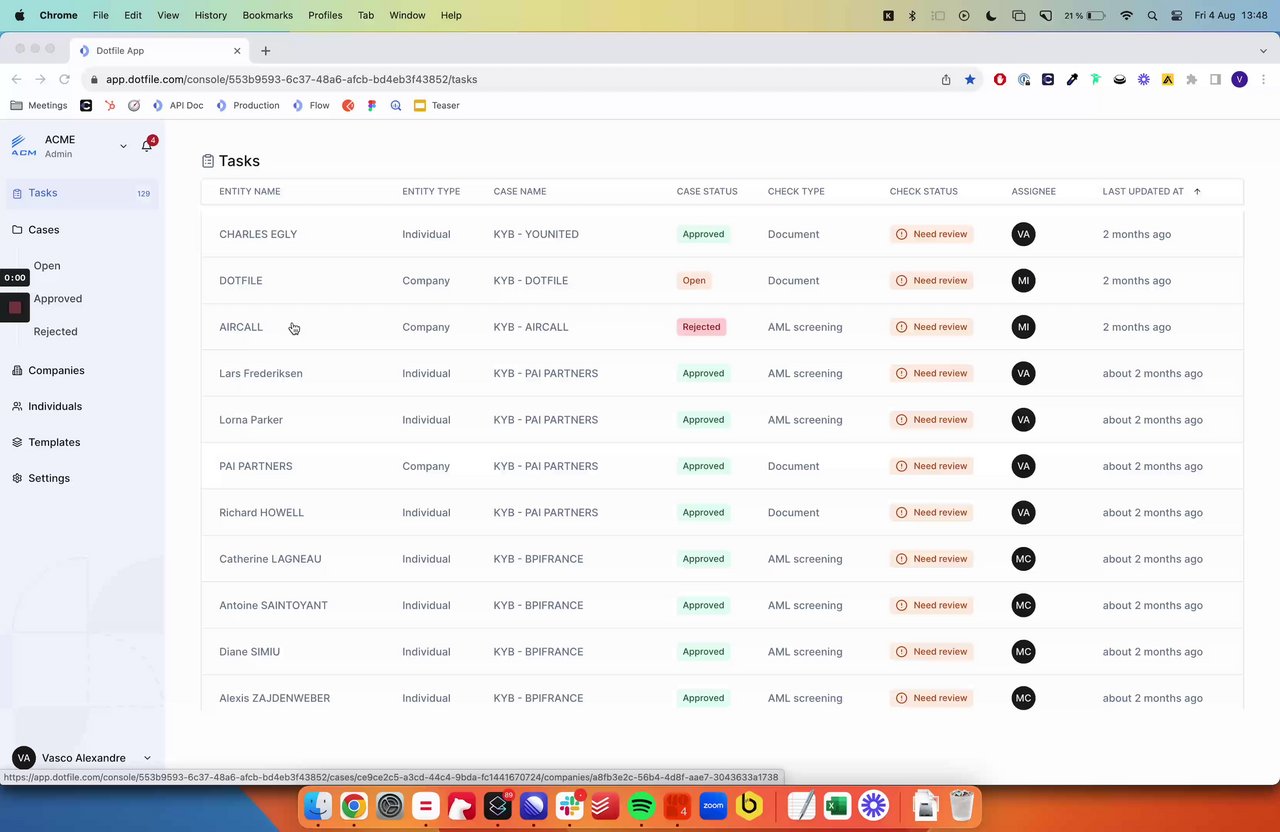This screenshot has width=1280, height=832.
Task: Expand Vasco Alexandre user menu chevron
Action: [x=147, y=758]
